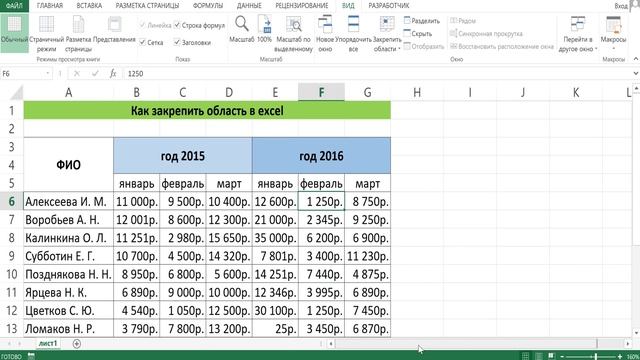Toggle Заголовки headings checkbox

click(192, 42)
